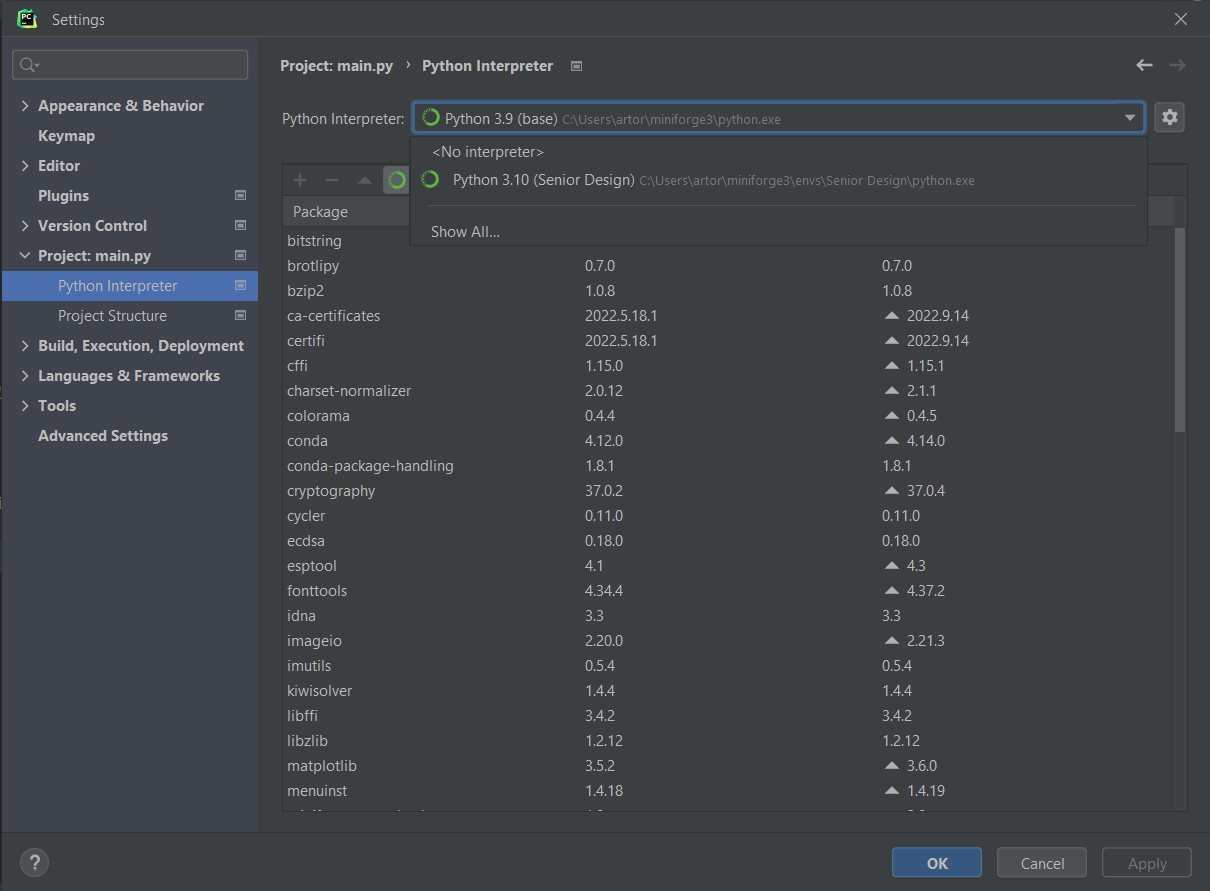
Task: Click the PyCharm logo in title bar
Action: [x=27, y=18]
